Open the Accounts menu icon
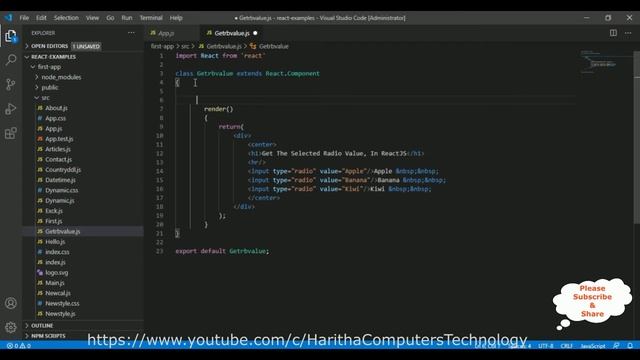640x360 pixels. click(11, 303)
